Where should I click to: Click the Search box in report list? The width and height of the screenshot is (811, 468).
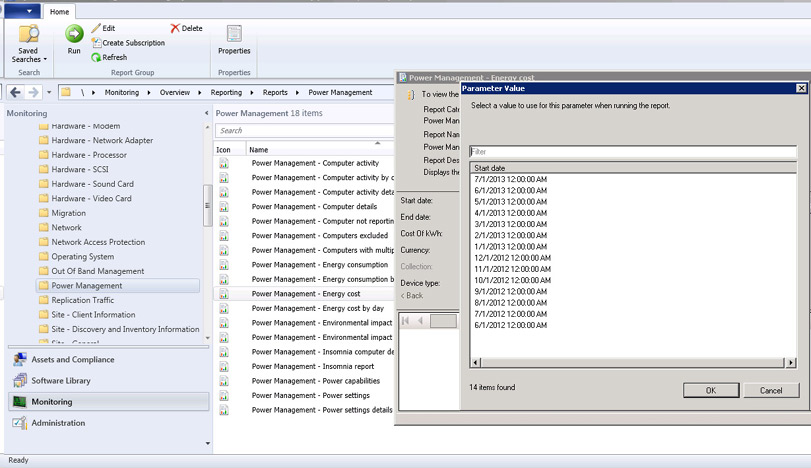305,131
